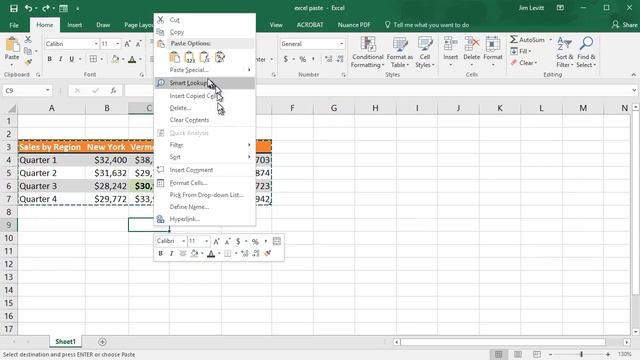Open Find & Select menu
Viewport: 640px width, 360px height.
pyautogui.click(x=587, y=52)
